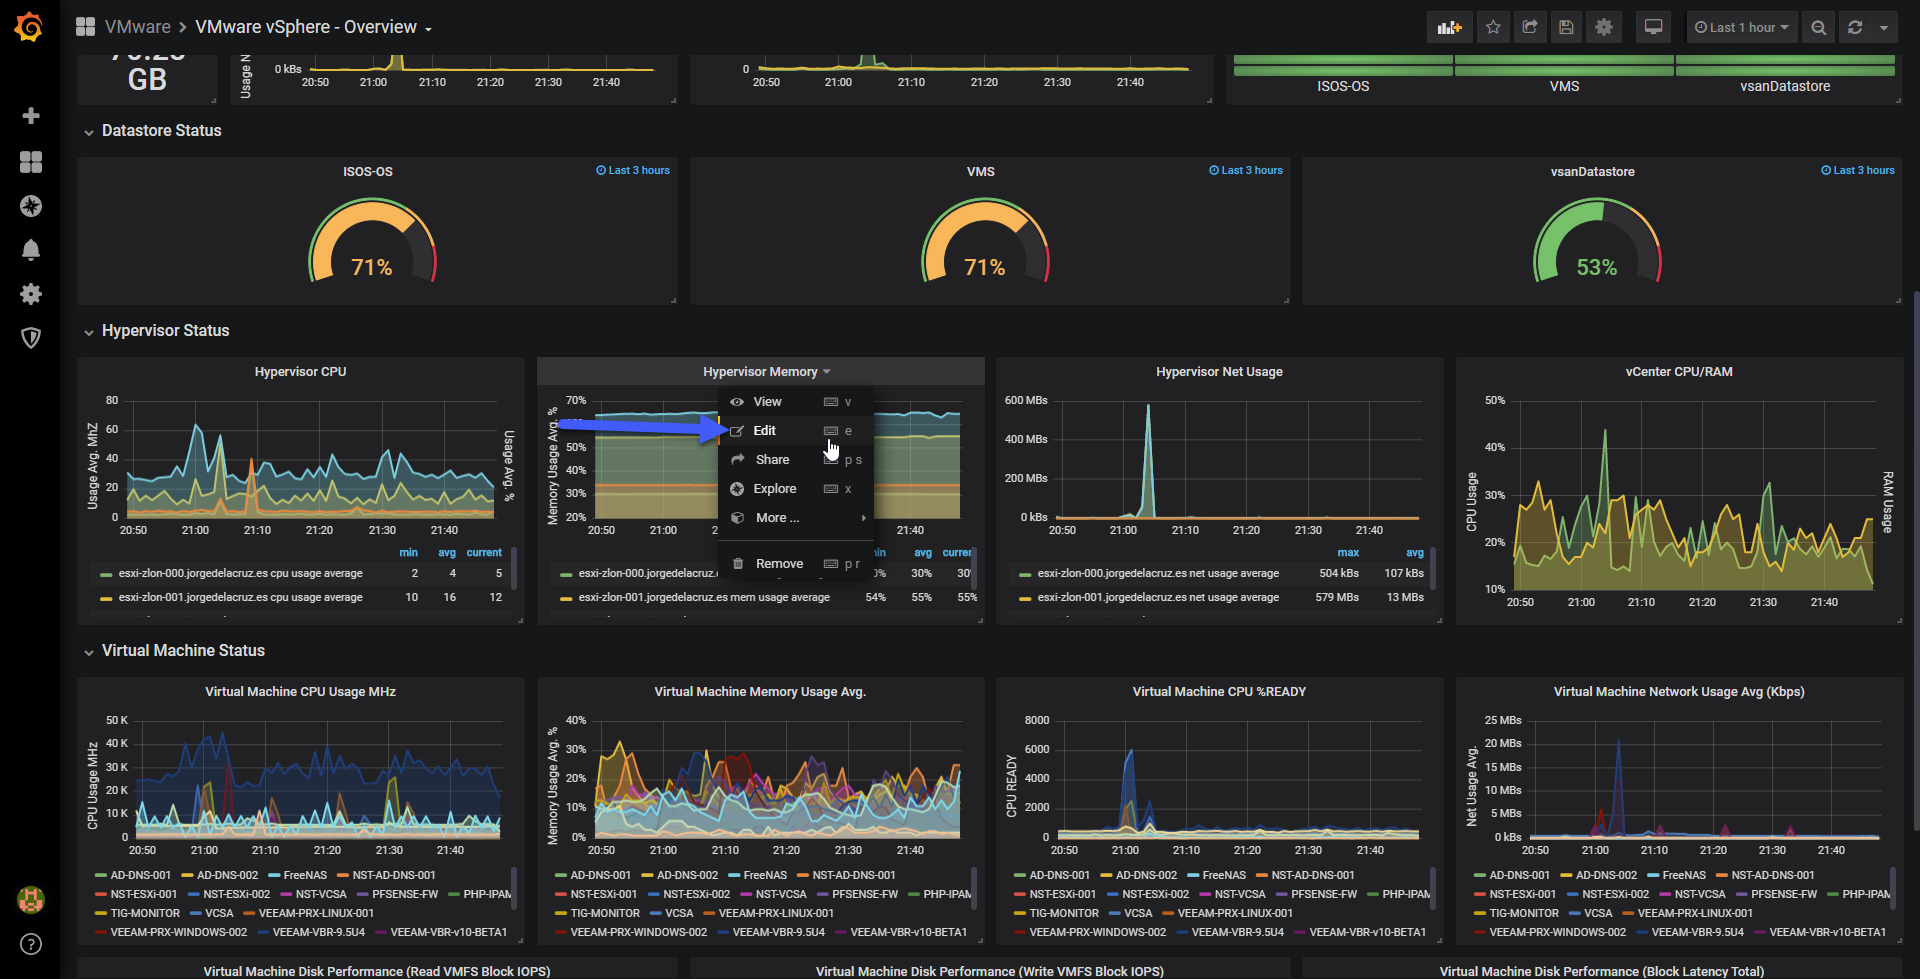
Task: Save dashboard with the floppy icon
Action: (1567, 27)
